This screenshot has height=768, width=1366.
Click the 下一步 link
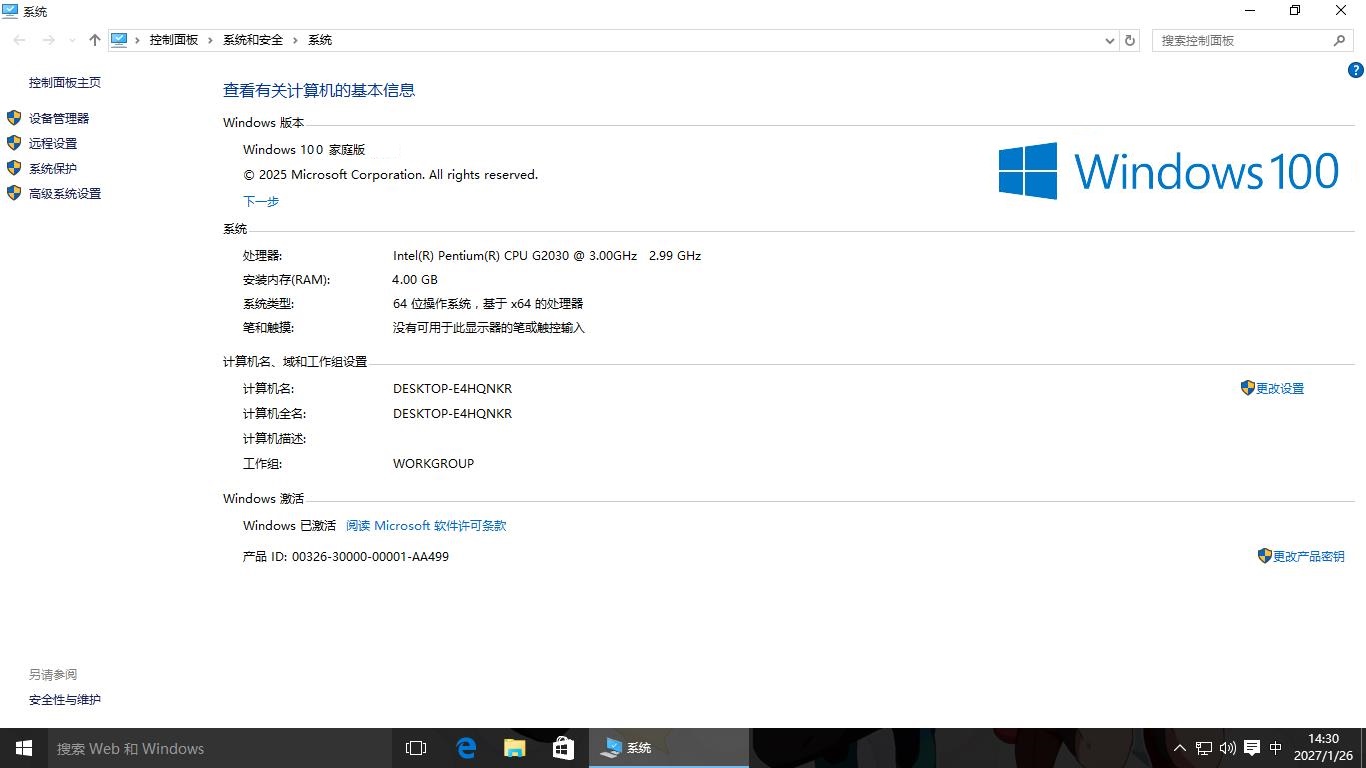point(261,201)
